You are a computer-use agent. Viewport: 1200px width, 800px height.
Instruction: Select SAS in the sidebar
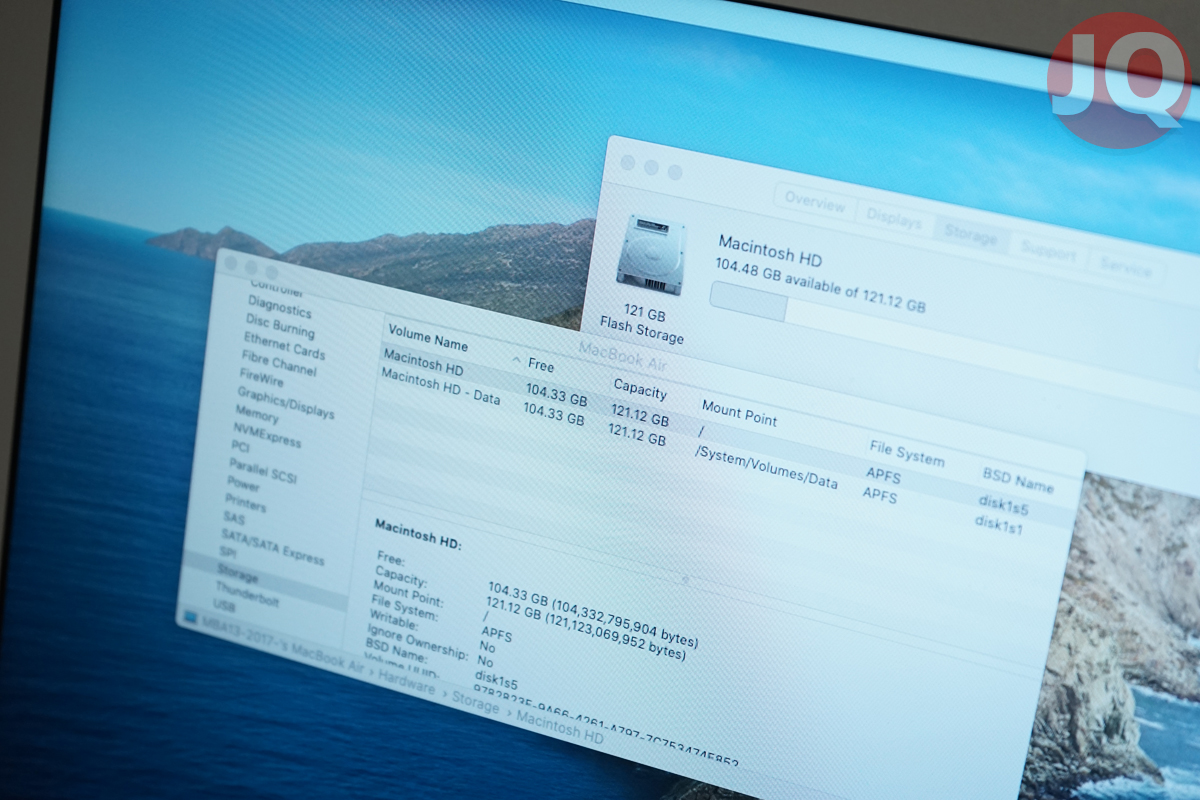(x=233, y=519)
